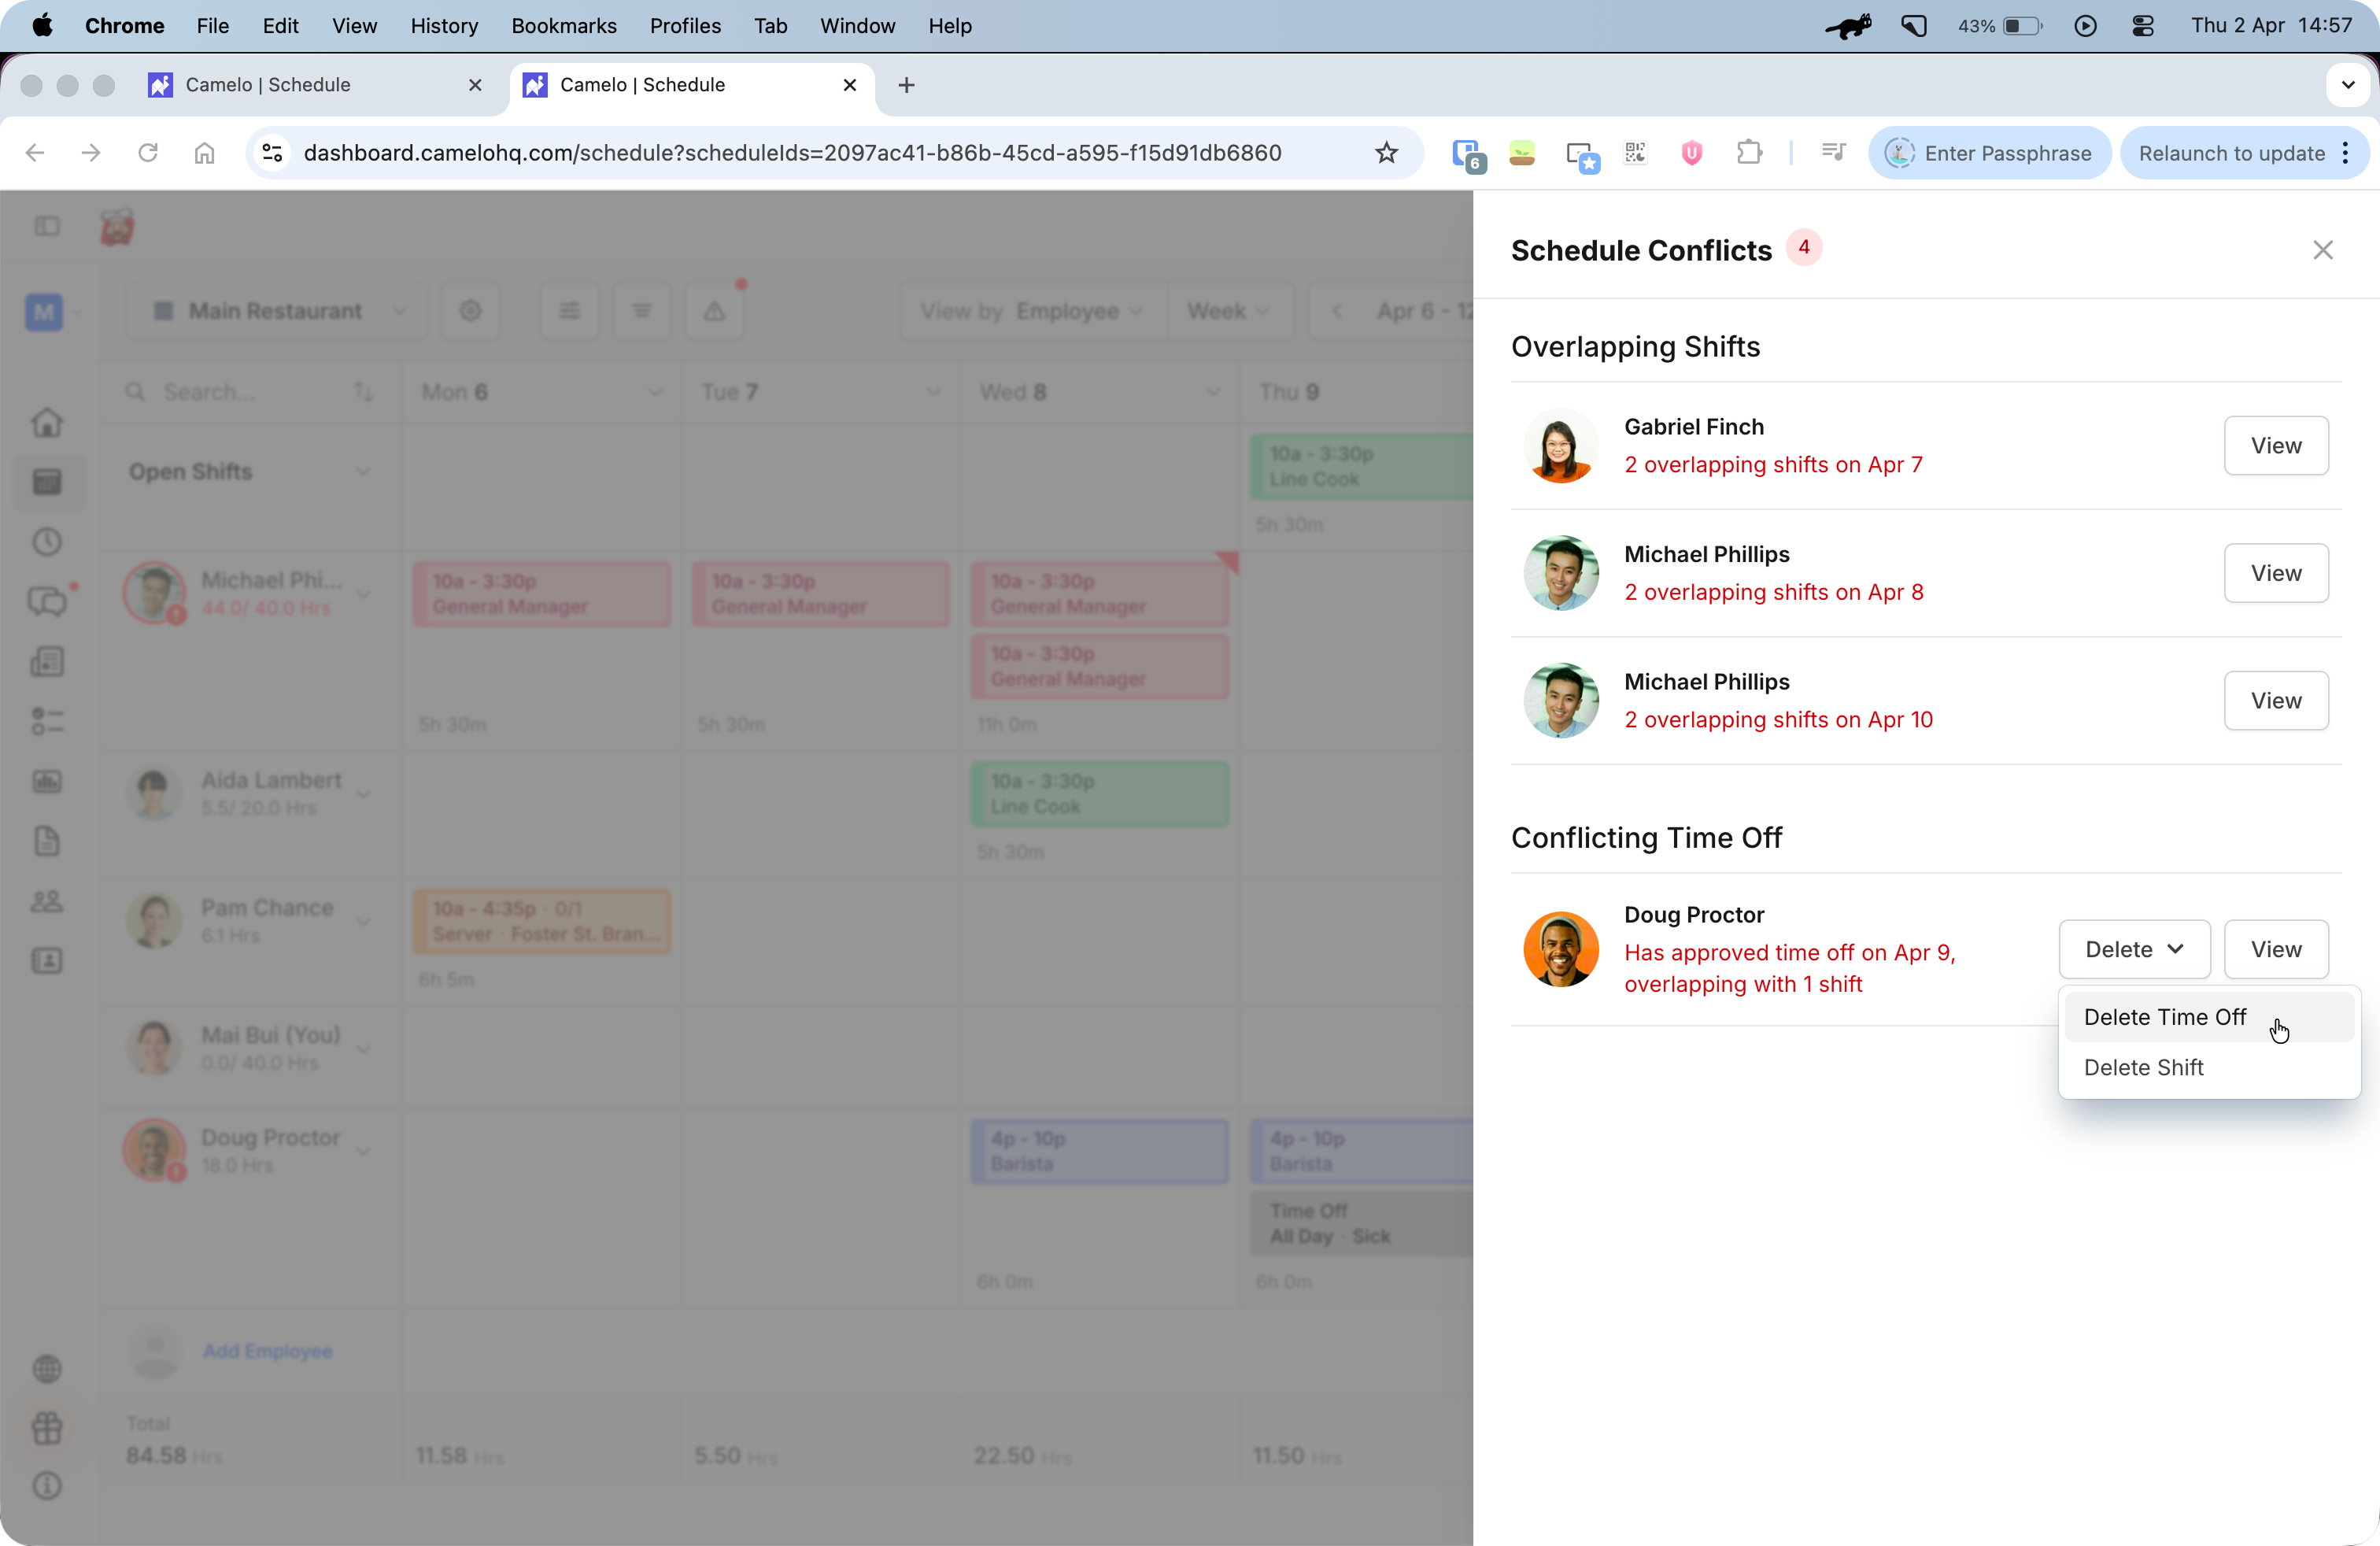
Task: Go back to previous page
Action: 35,153
